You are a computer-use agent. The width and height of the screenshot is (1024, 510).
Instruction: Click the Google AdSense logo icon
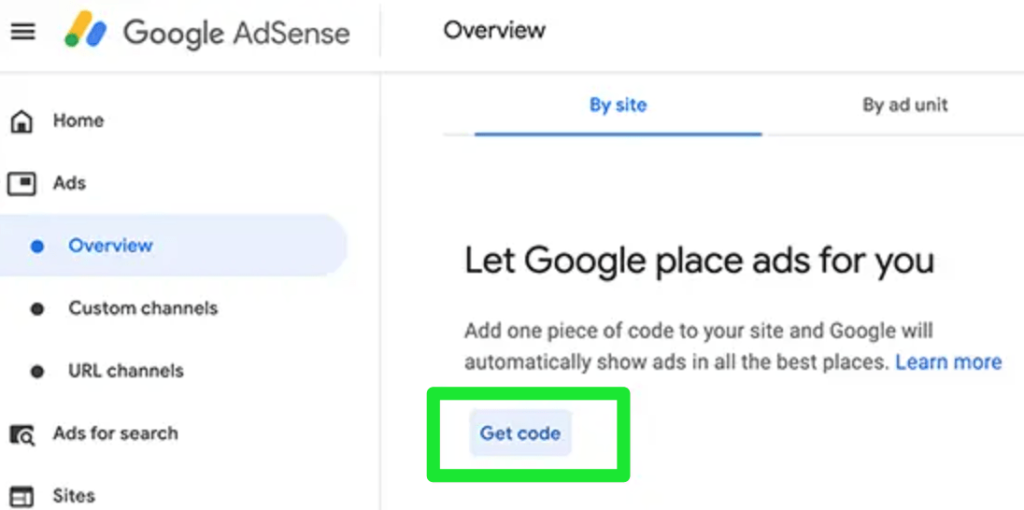click(86, 29)
